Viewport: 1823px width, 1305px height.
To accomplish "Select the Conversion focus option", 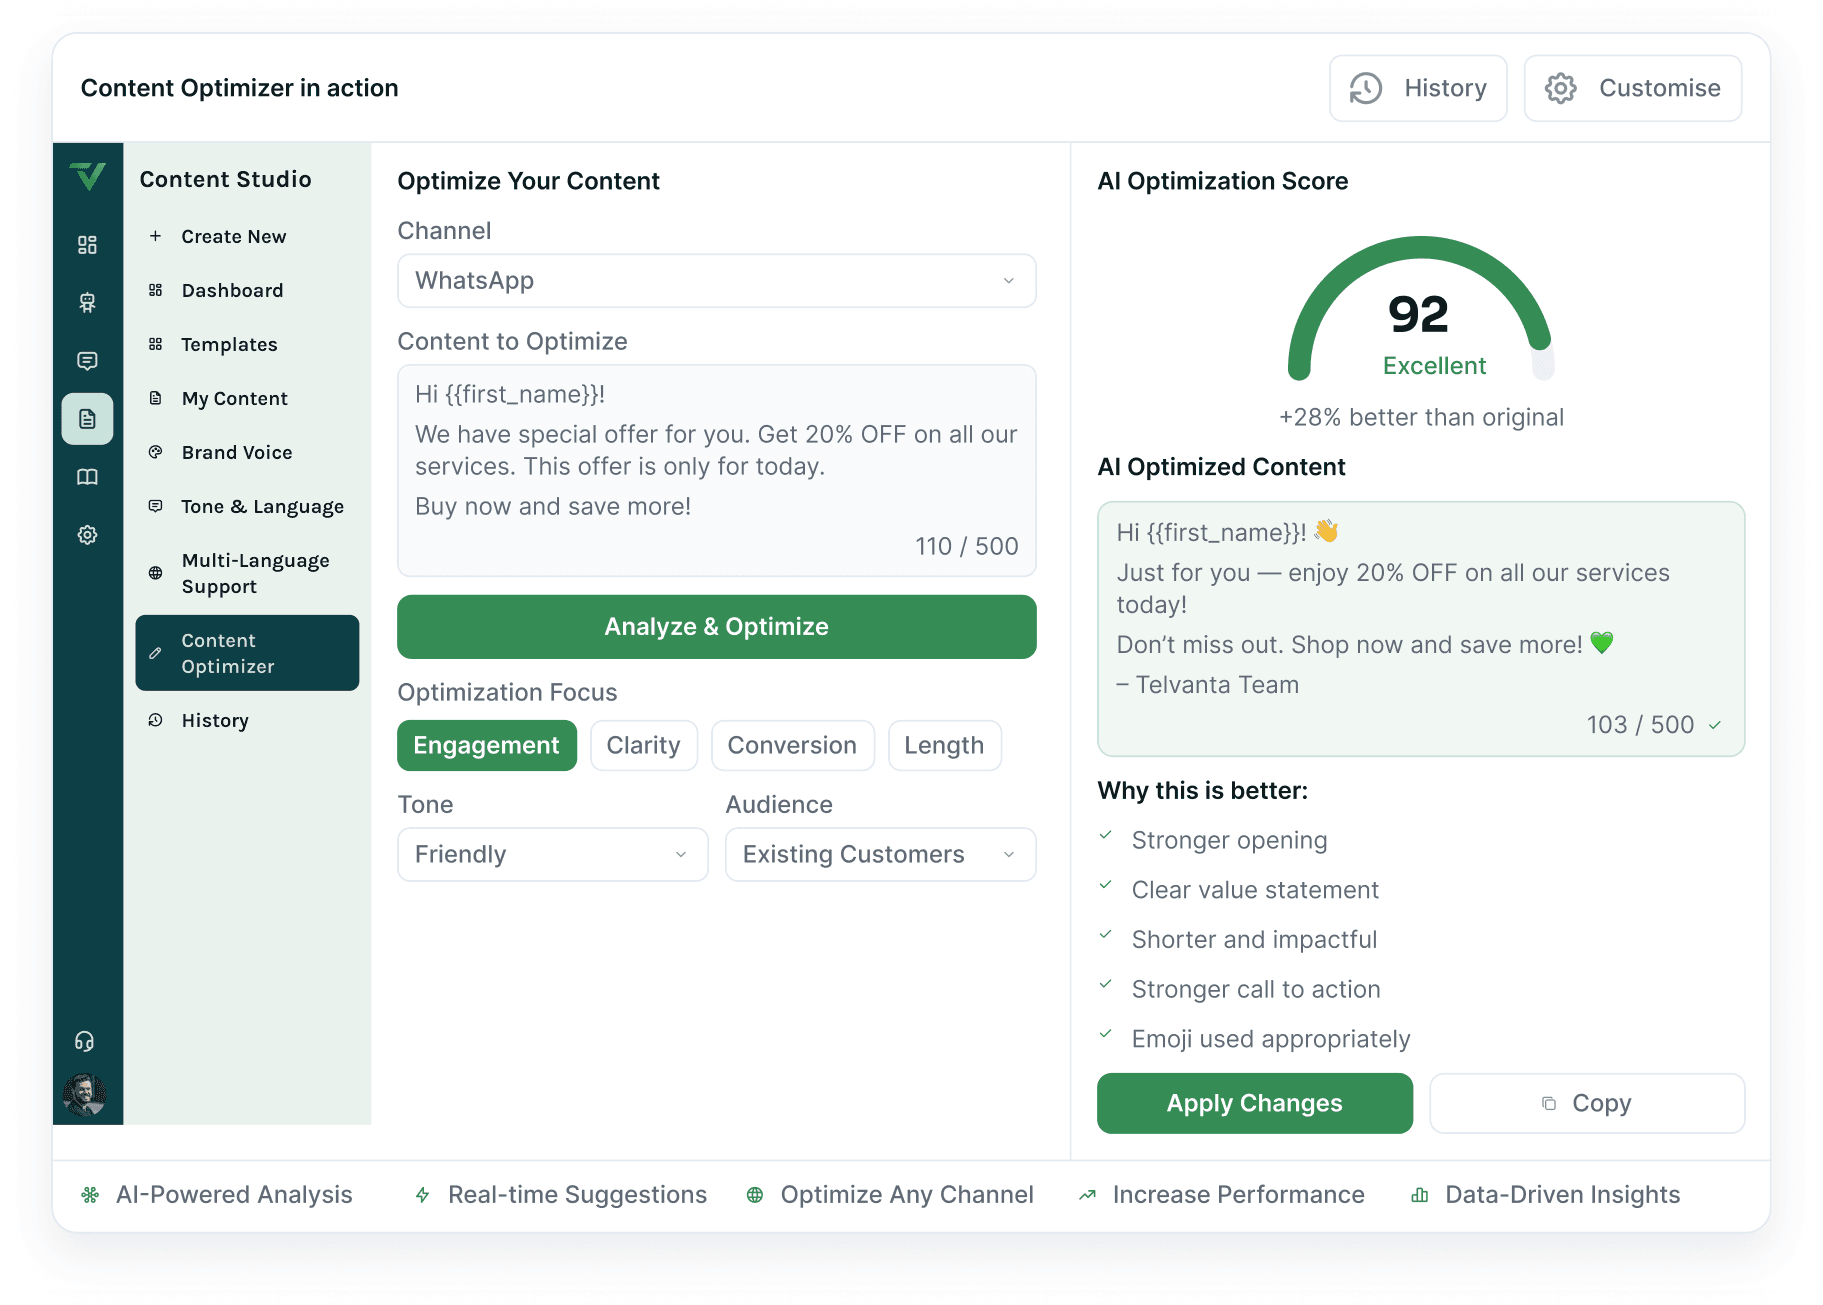I will click(x=792, y=745).
